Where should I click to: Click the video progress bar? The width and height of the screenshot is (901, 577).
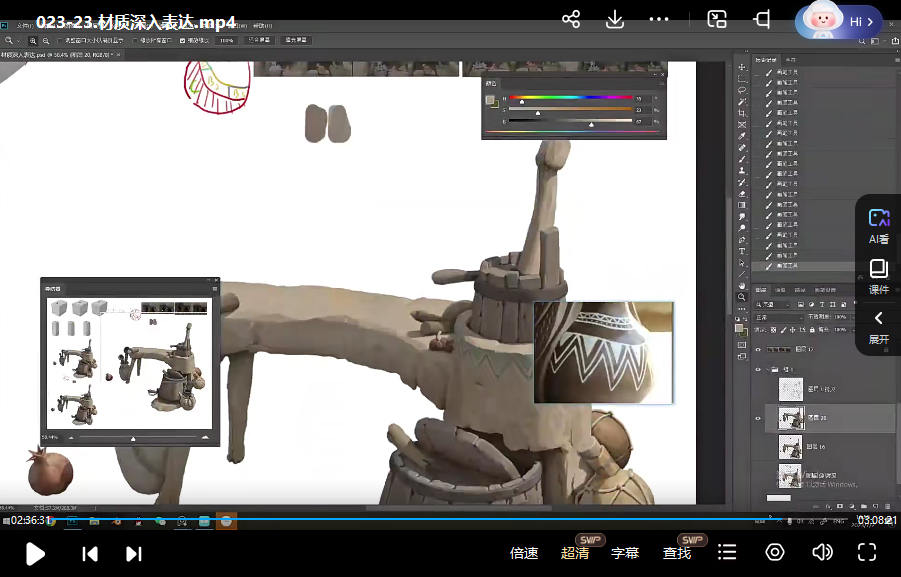450,520
